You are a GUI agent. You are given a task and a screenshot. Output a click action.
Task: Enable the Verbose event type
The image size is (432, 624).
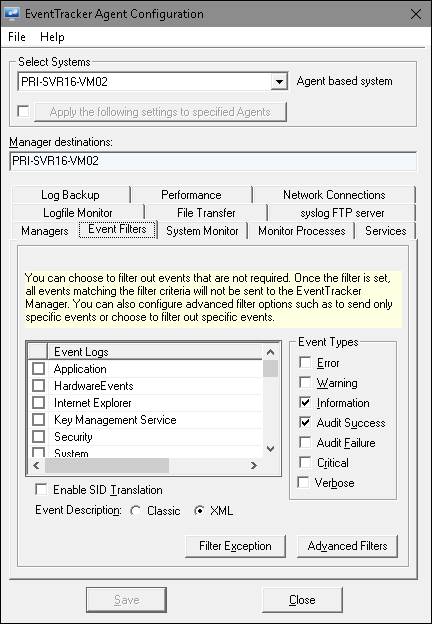pos(303,482)
